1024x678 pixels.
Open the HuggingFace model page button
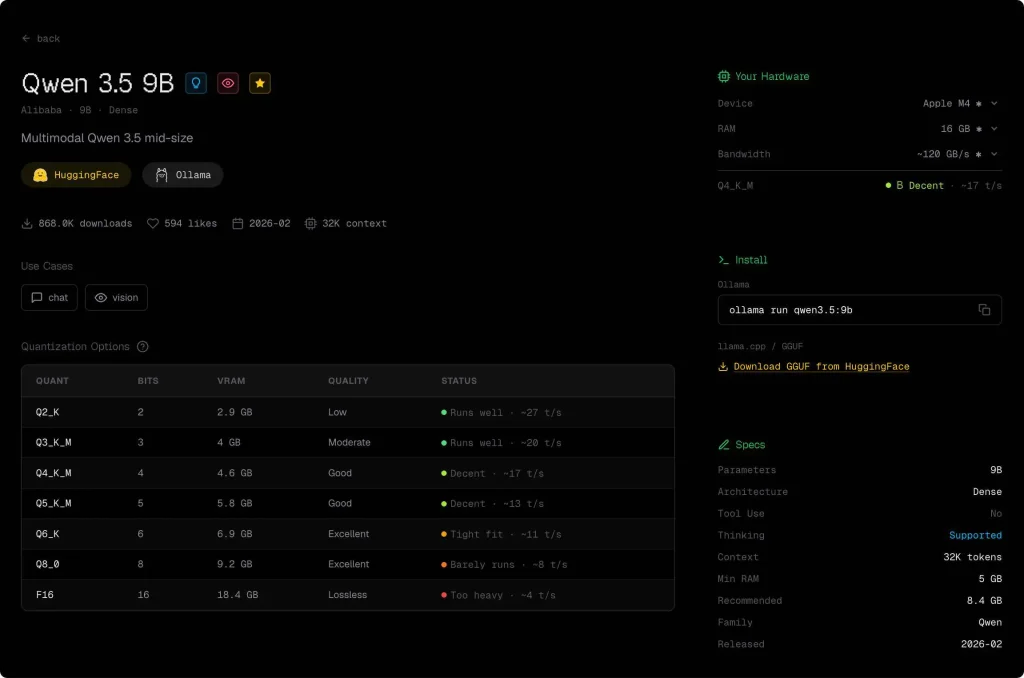click(x=76, y=175)
